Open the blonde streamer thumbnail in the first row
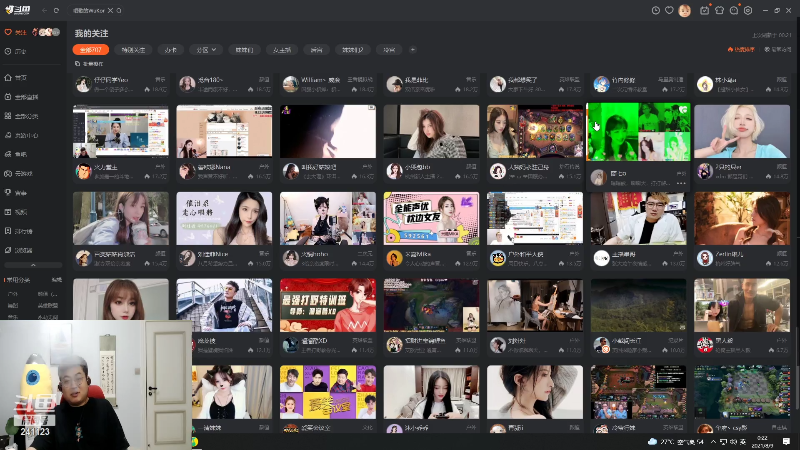The width and height of the screenshot is (800, 450). [742, 132]
